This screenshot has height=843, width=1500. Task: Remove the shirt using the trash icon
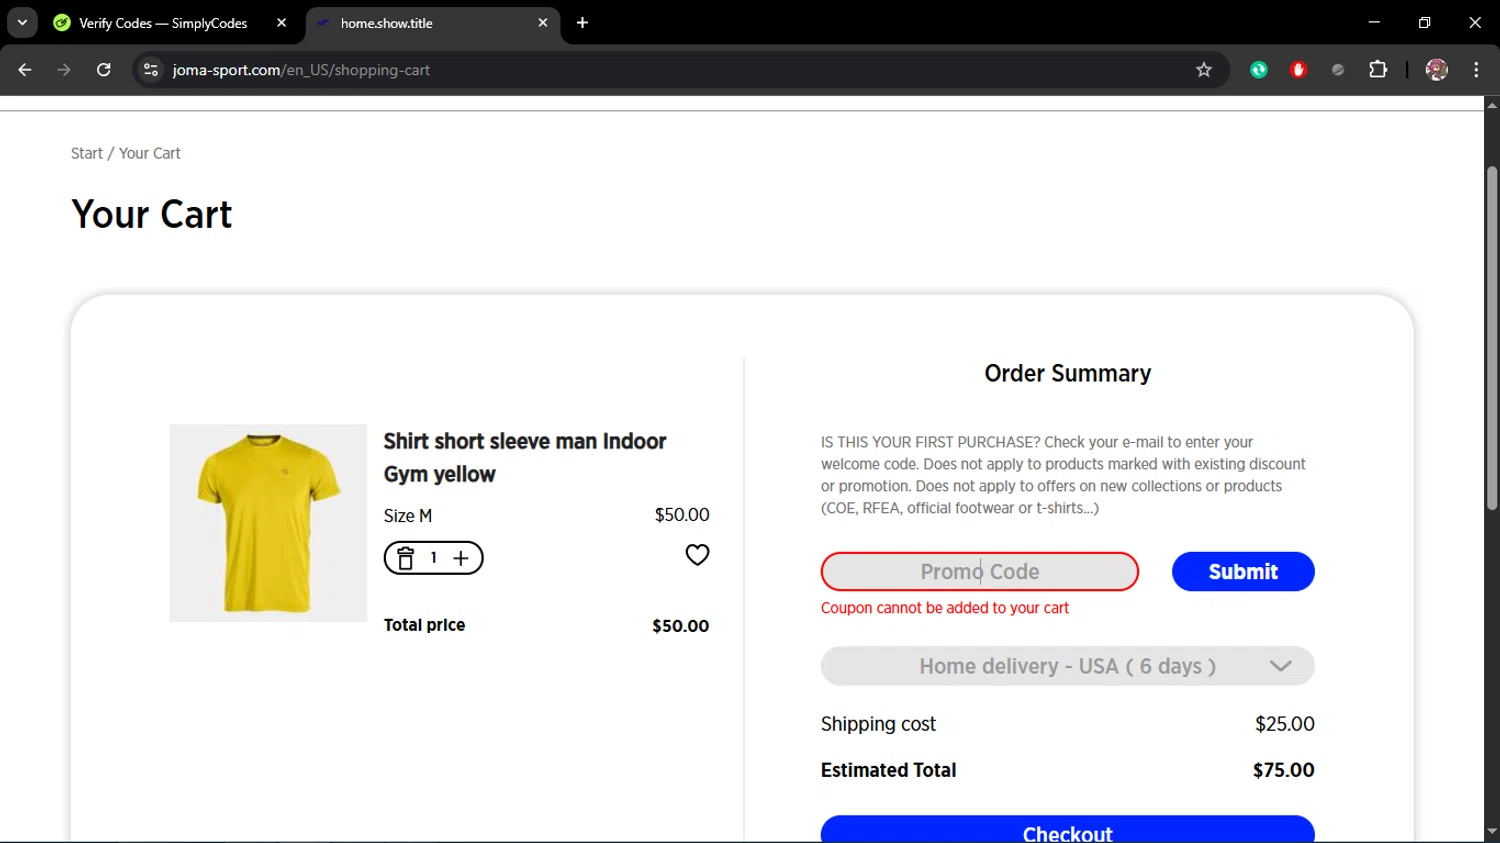[405, 558]
